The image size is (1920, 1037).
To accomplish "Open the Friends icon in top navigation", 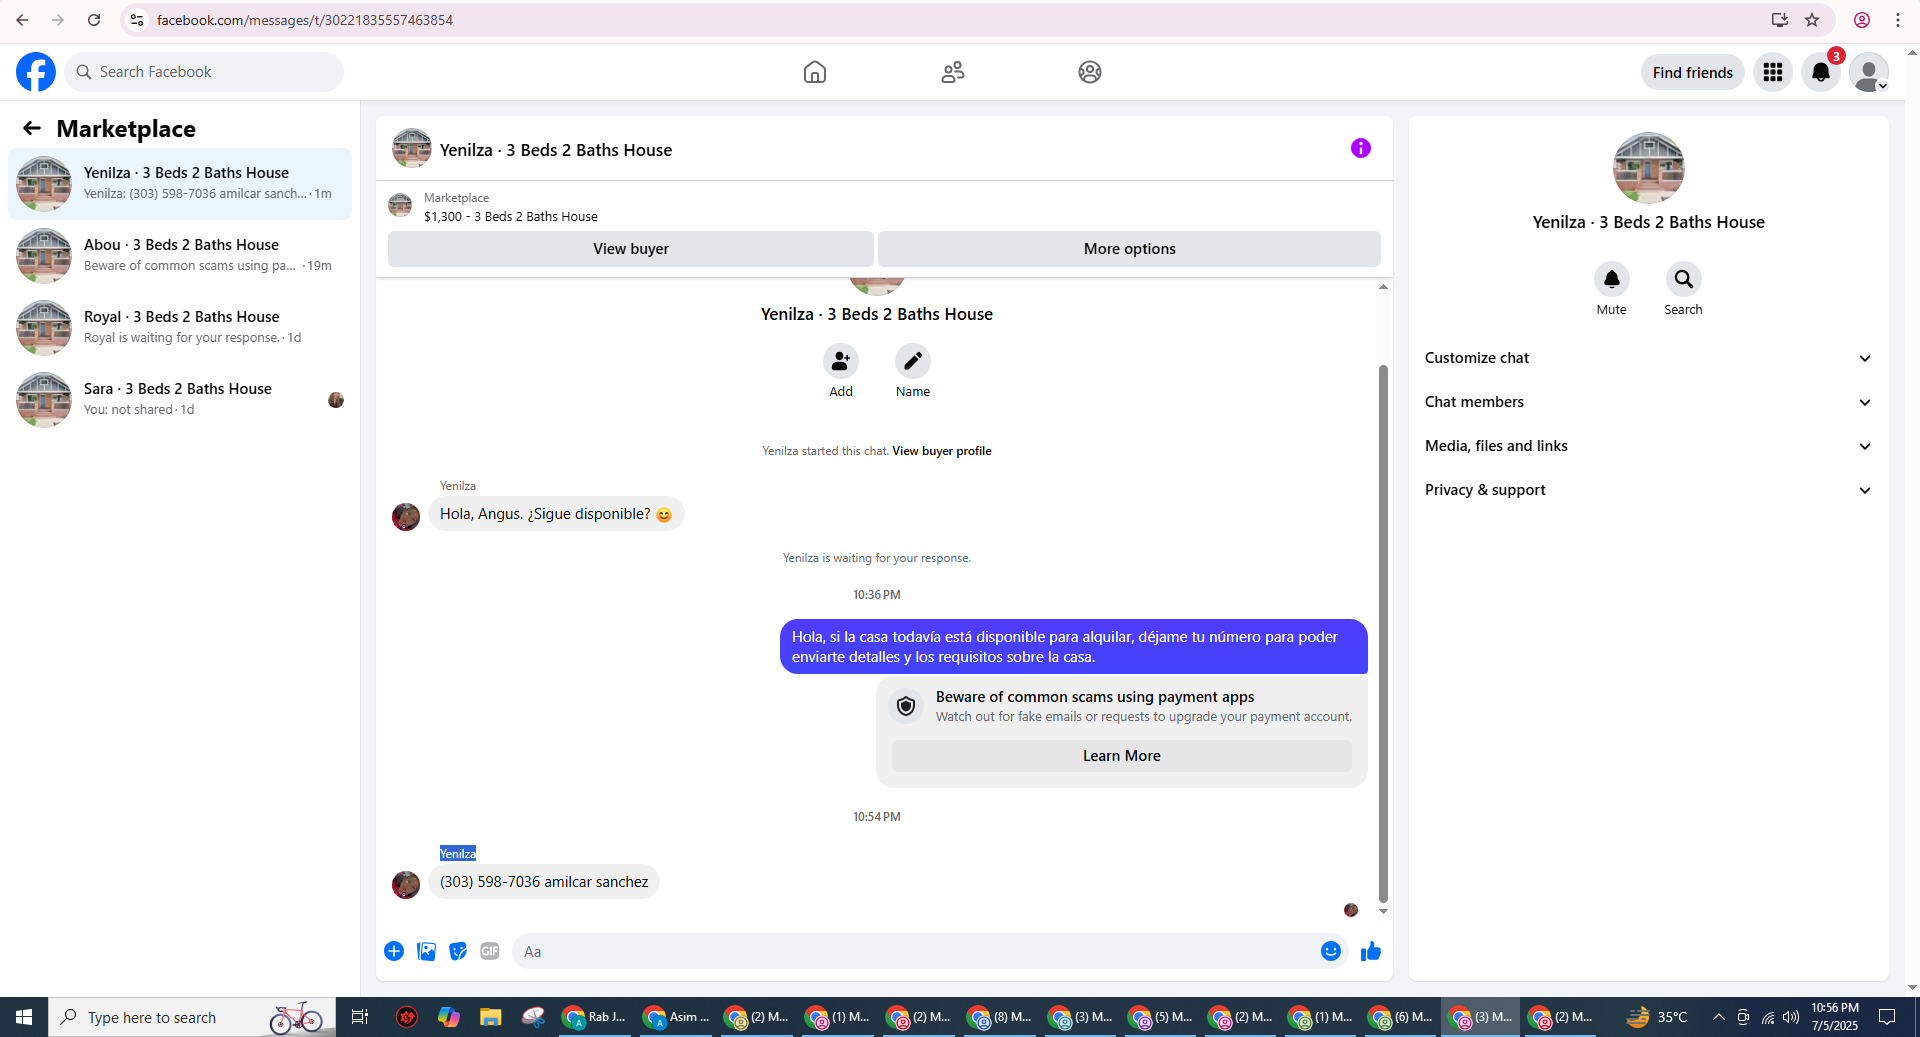I will coord(953,72).
